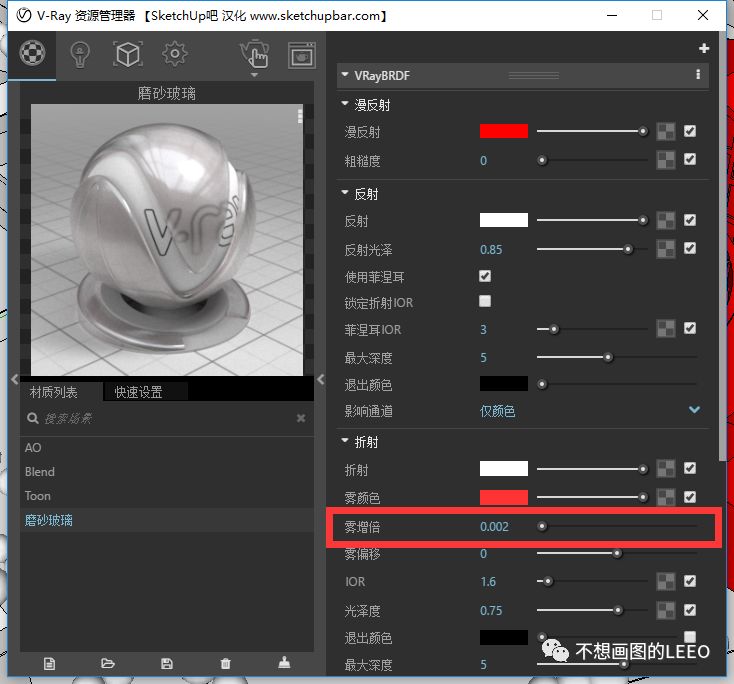The height and width of the screenshot is (684, 734).
Task: Enable 锁定折射IOR checkbox
Action: 485,301
